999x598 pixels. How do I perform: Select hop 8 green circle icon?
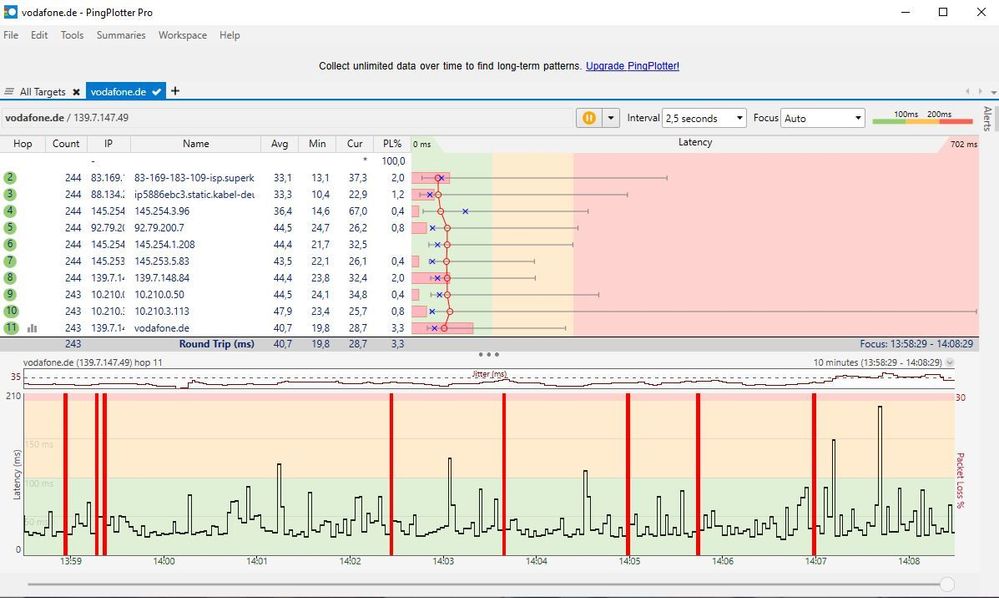(10, 278)
